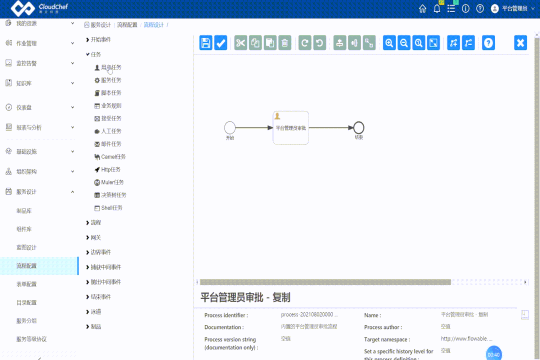The height and width of the screenshot is (360, 540).
Task: Open the blue question mark help icon
Action: 488,43
